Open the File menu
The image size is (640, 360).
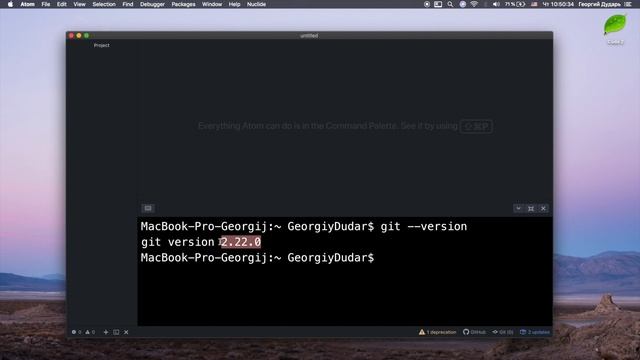pos(46,4)
